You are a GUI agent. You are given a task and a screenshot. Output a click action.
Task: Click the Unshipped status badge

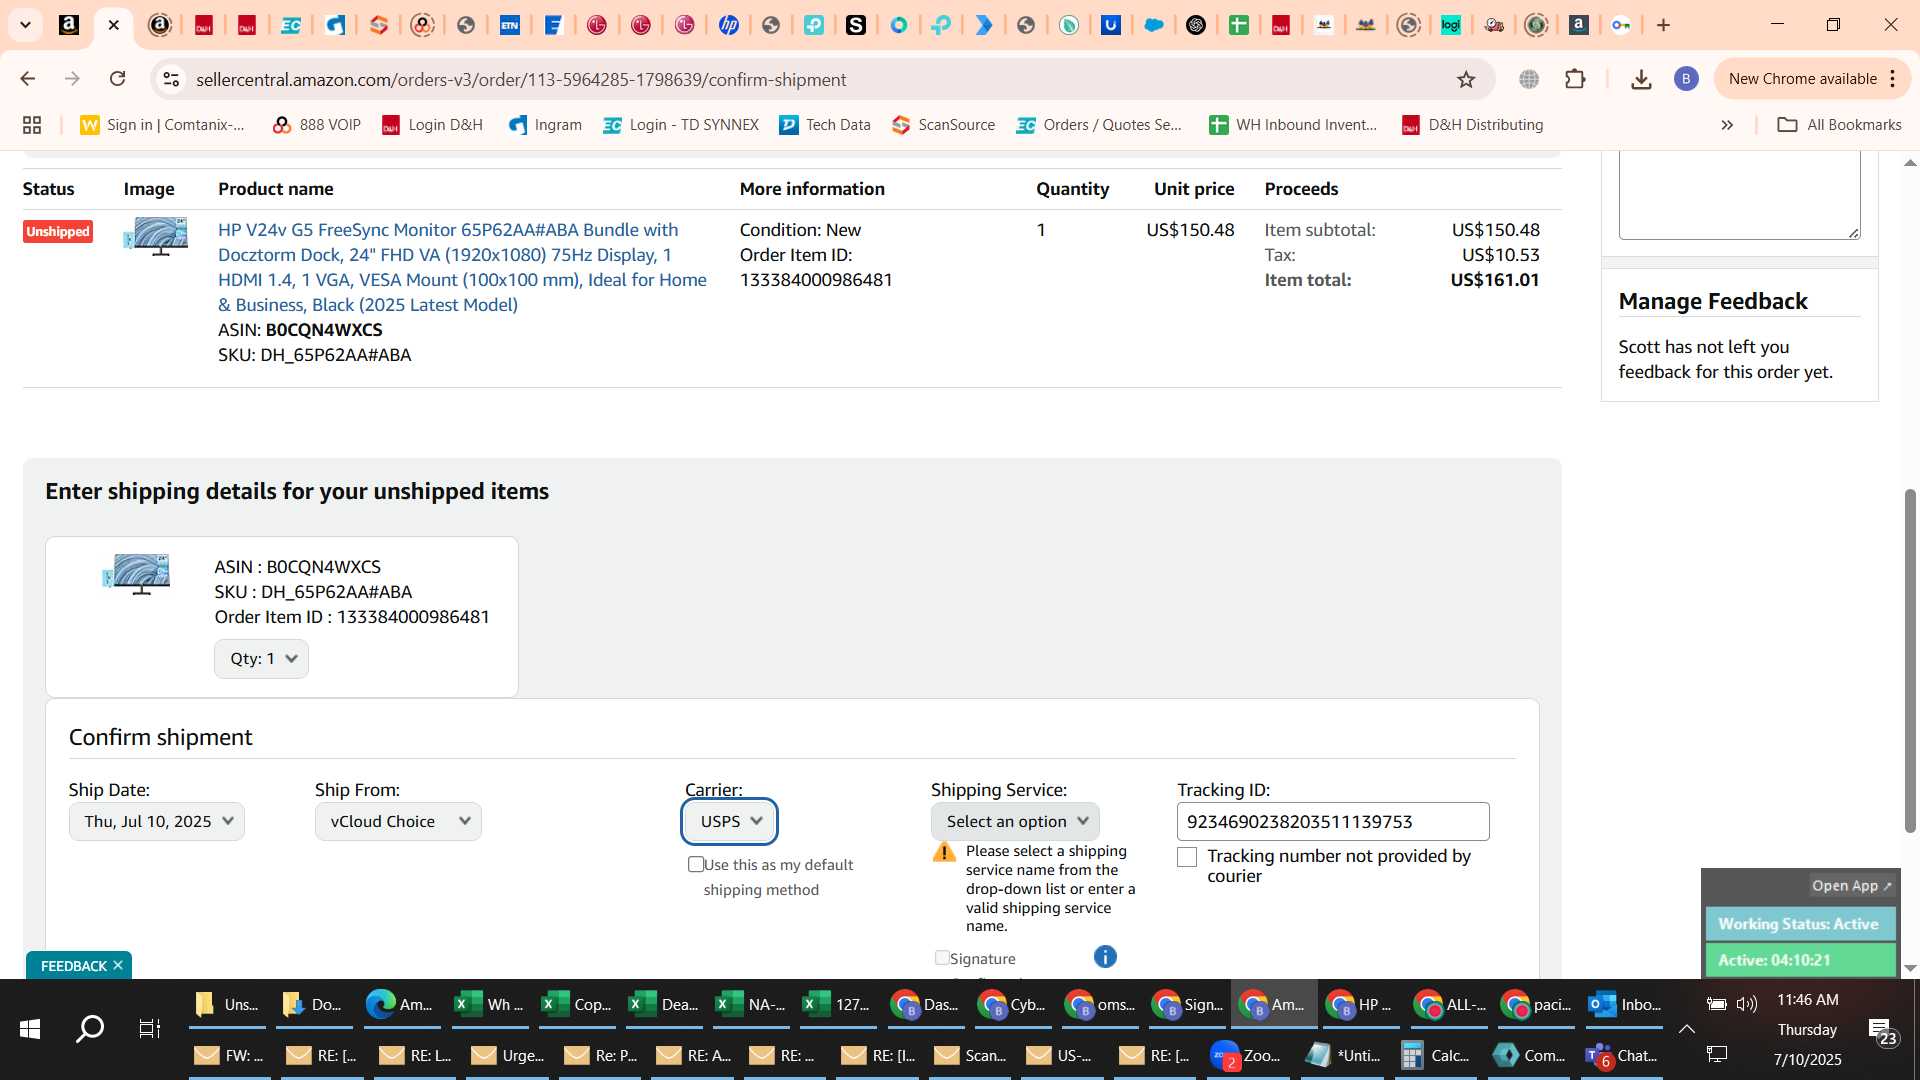coord(58,231)
